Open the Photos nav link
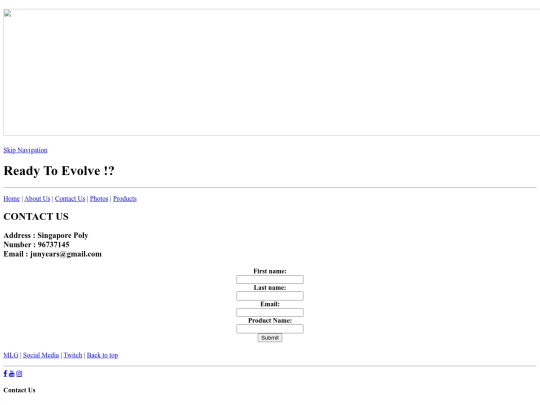The image size is (540, 405). 99,199
